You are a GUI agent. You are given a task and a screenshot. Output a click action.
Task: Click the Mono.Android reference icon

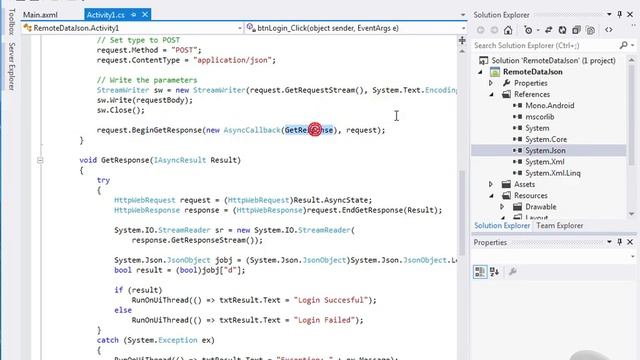pyautogui.click(x=518, y=105)
